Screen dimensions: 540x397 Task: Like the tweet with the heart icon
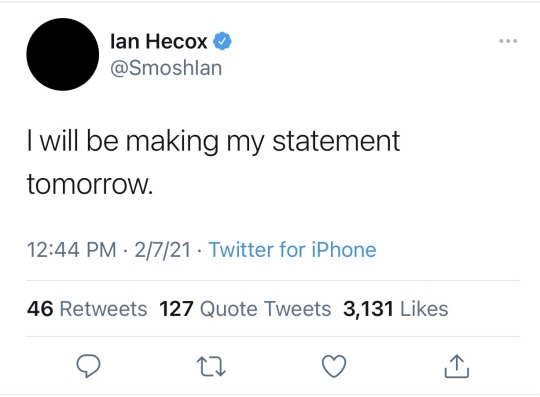pos(334,366)
